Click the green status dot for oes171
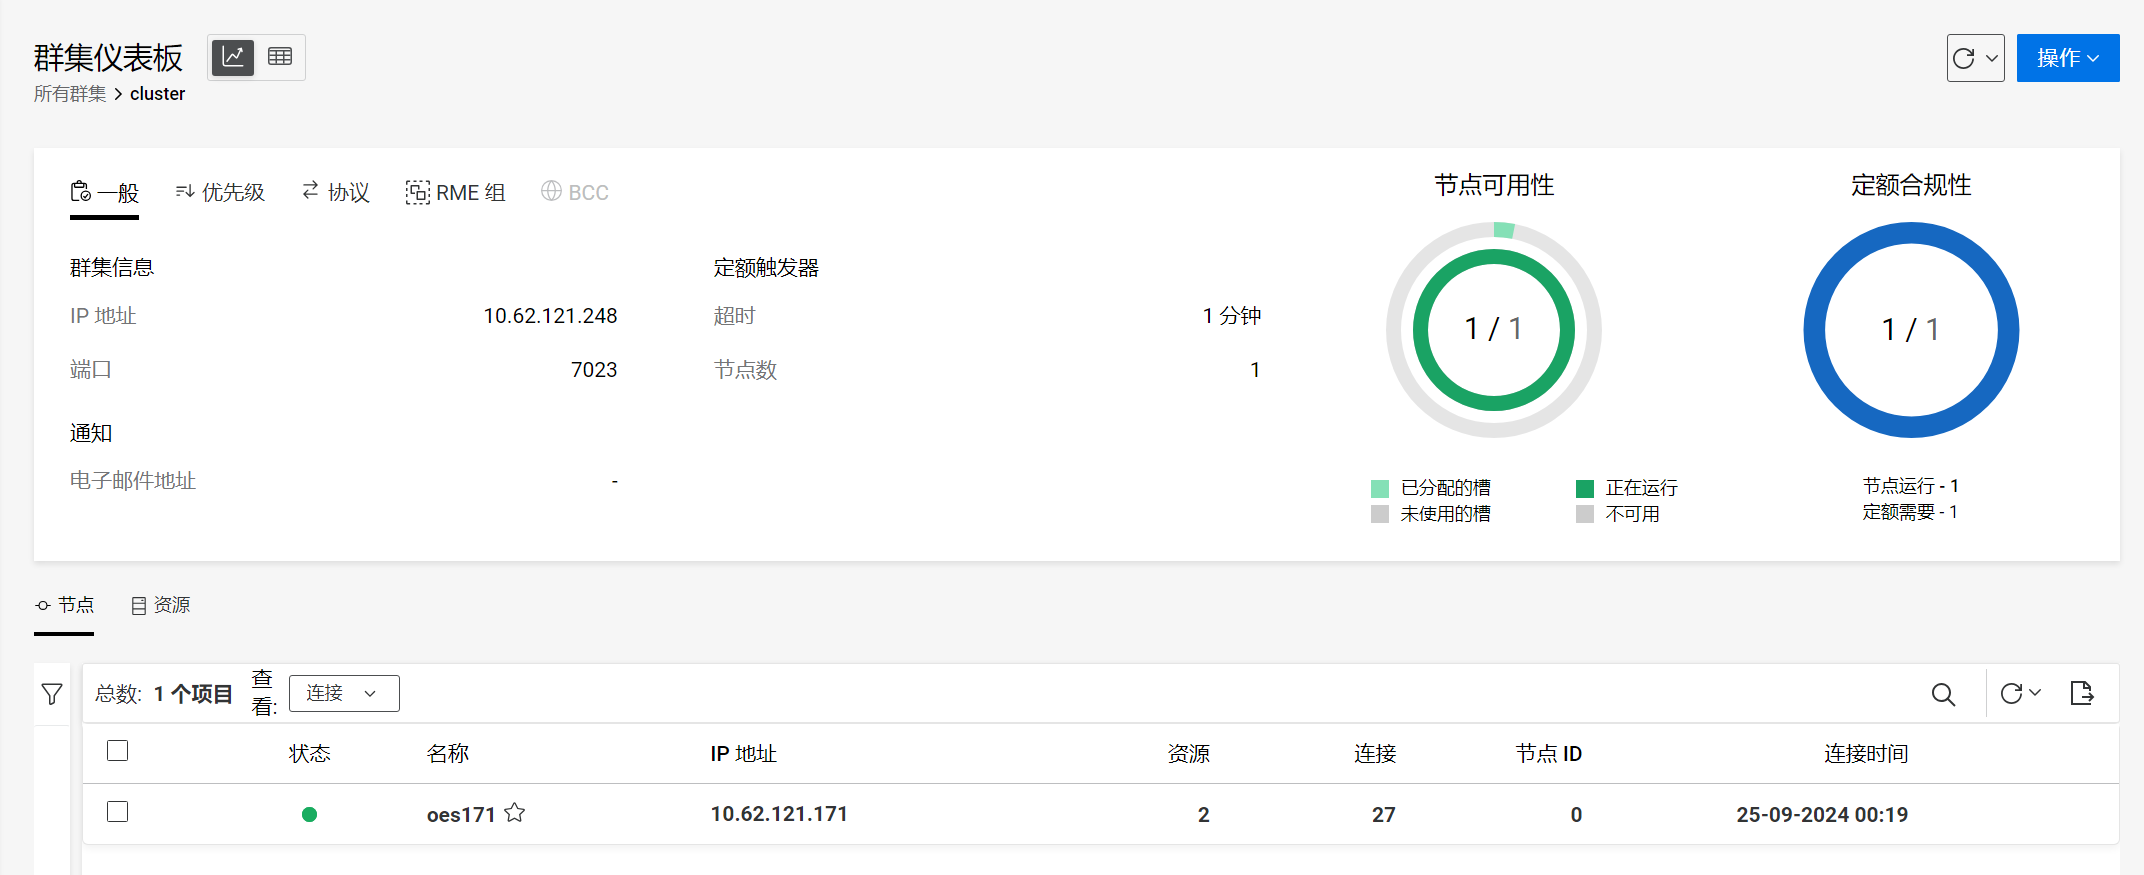This screenshot has width=2144, height=875. pyautogui.click(x=309, y=814)
